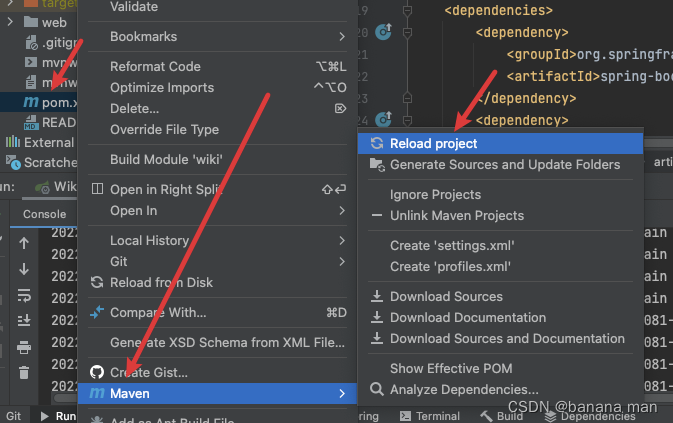Click Create Gist... entry

click(x=217, y=372)
